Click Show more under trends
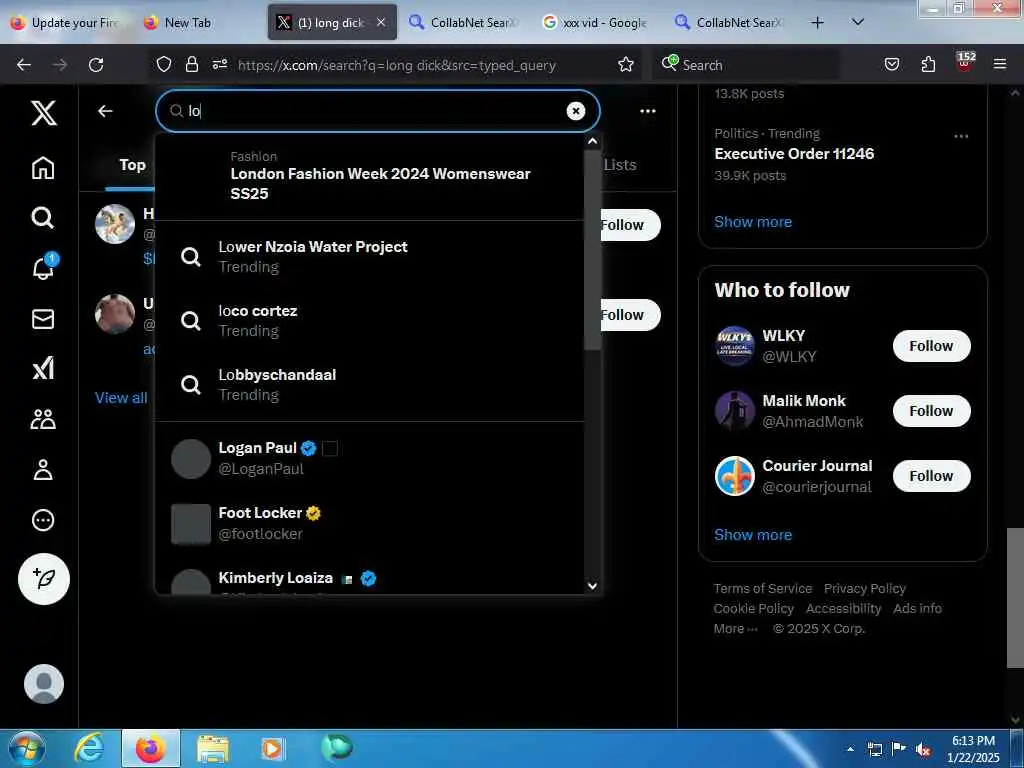The height and width of the screenshot is (768, 1024). 753,222
